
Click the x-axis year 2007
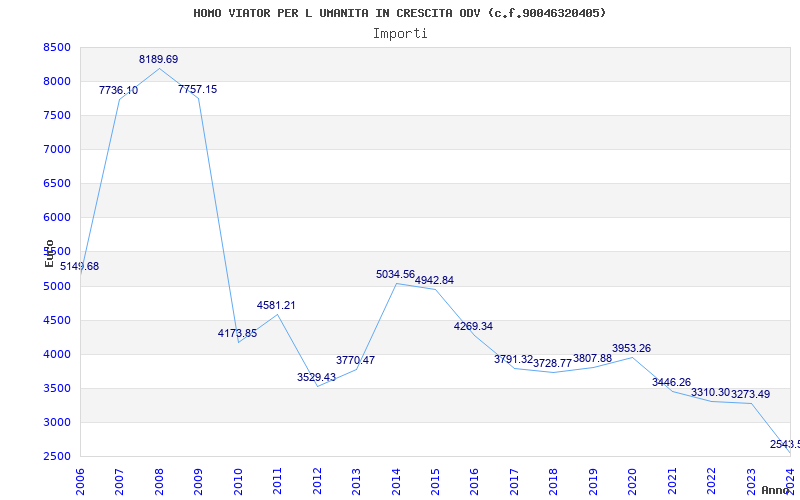119,482
